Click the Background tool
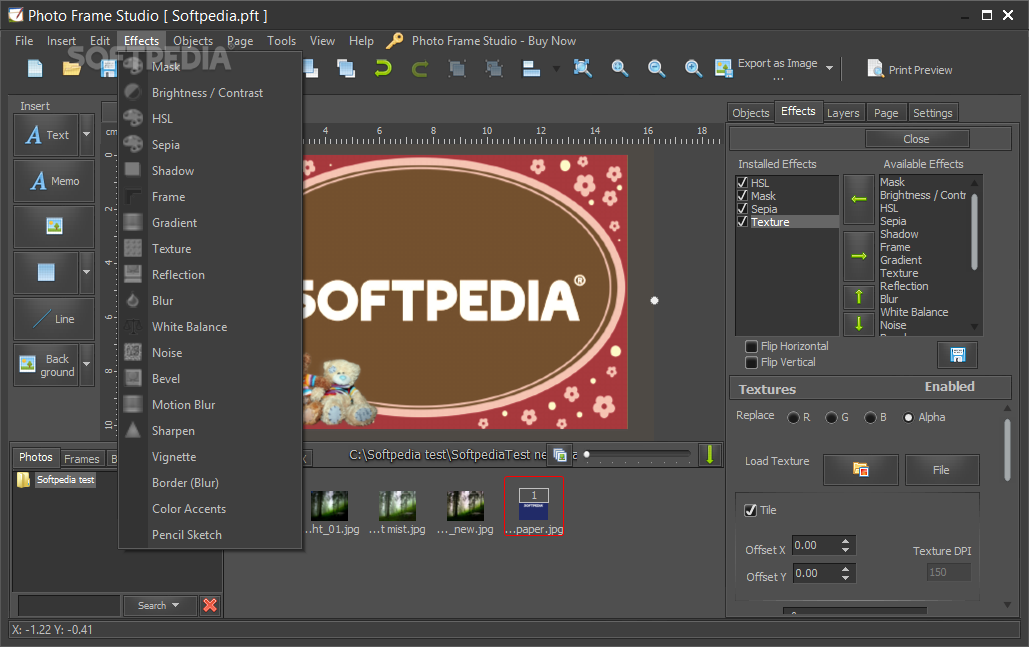 (x=46, y=365)
